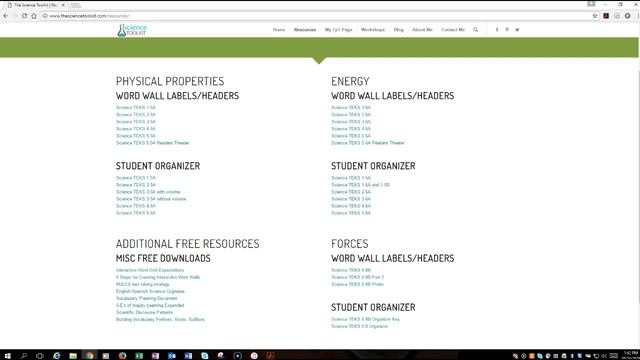Reload the page with refresh icon

tap(24, 16)
